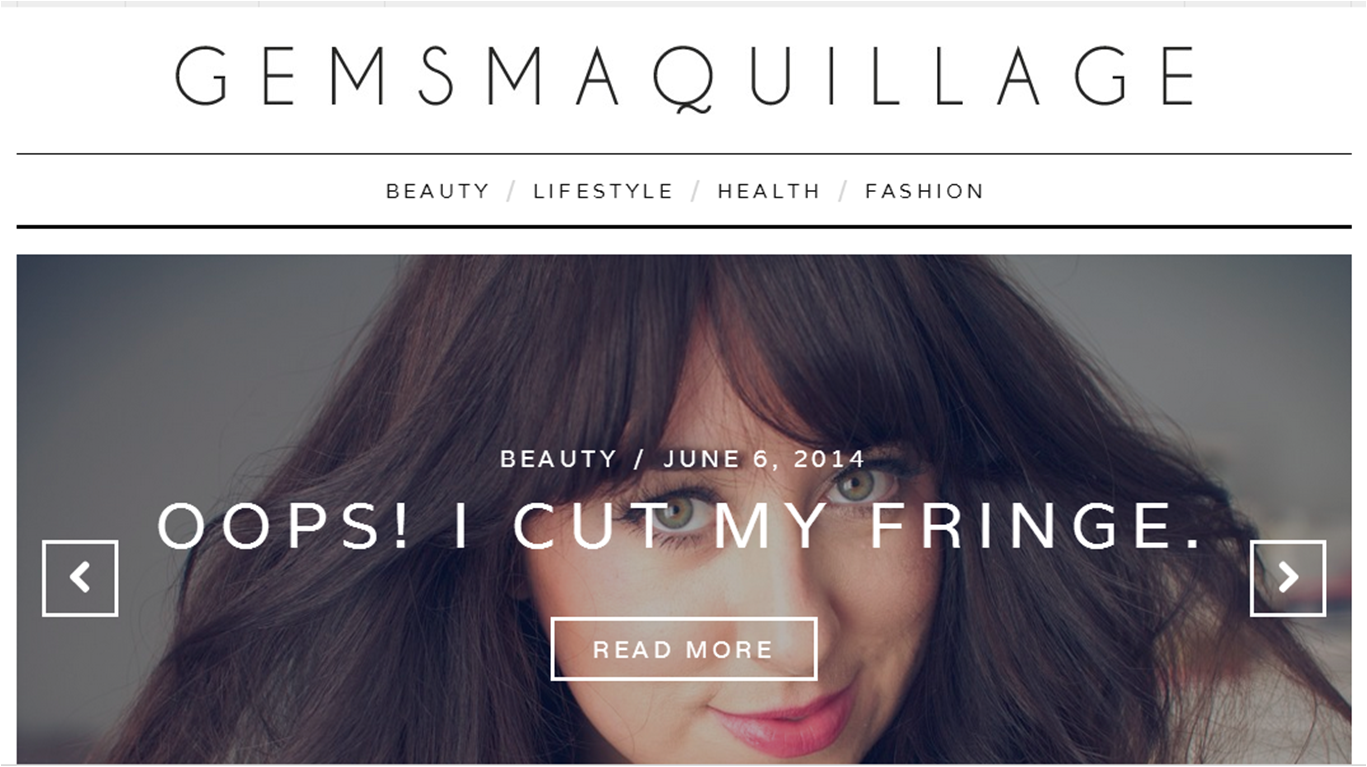Click the thick black divider line under navigation
The width and height of the screenshot is (1367, 767).
(684, 227)
